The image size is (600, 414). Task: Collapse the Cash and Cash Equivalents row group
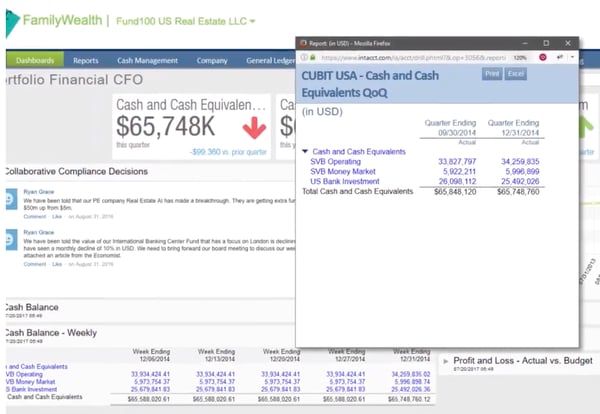pos(306,151)
